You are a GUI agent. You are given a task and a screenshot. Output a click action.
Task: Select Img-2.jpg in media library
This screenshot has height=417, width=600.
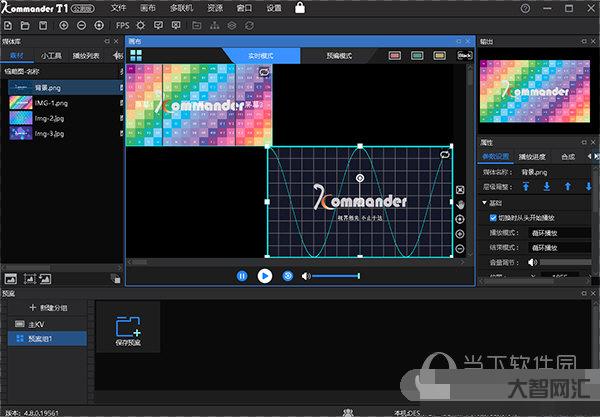pyautogui.click(x=65, y=118)
